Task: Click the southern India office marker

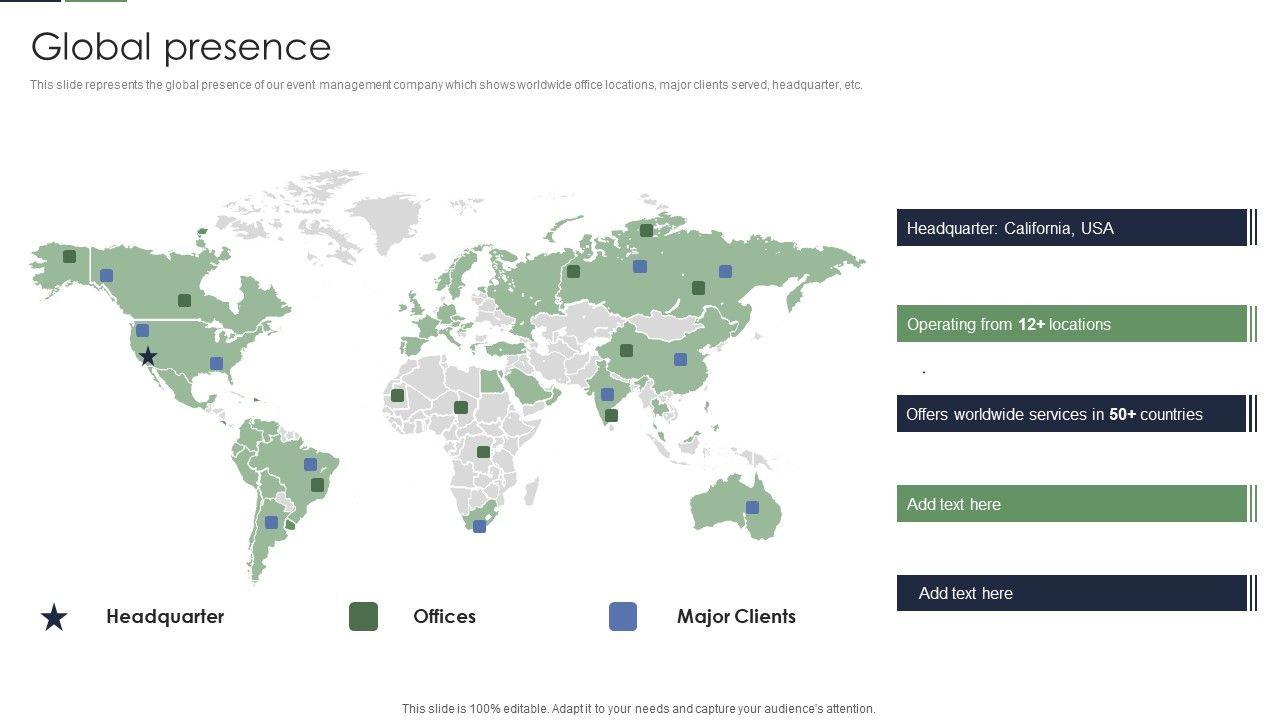Action: (611, 415)
